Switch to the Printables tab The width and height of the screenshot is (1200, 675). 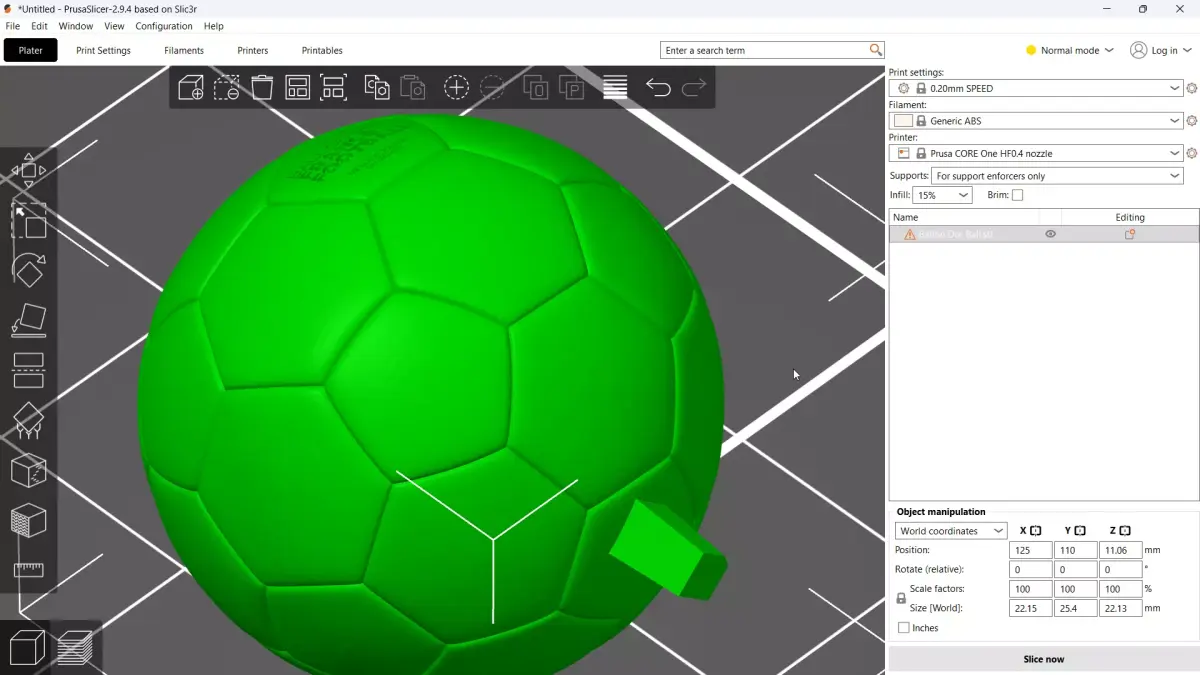point(322,50)
